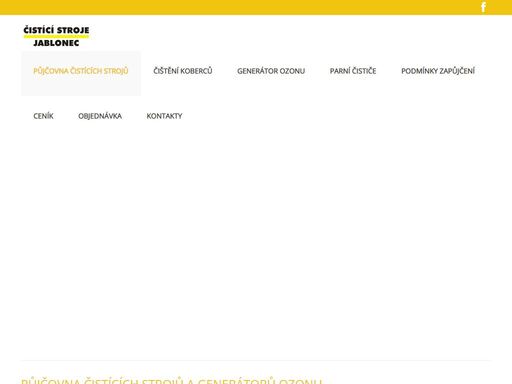Go to Objednávka order page

100,116
